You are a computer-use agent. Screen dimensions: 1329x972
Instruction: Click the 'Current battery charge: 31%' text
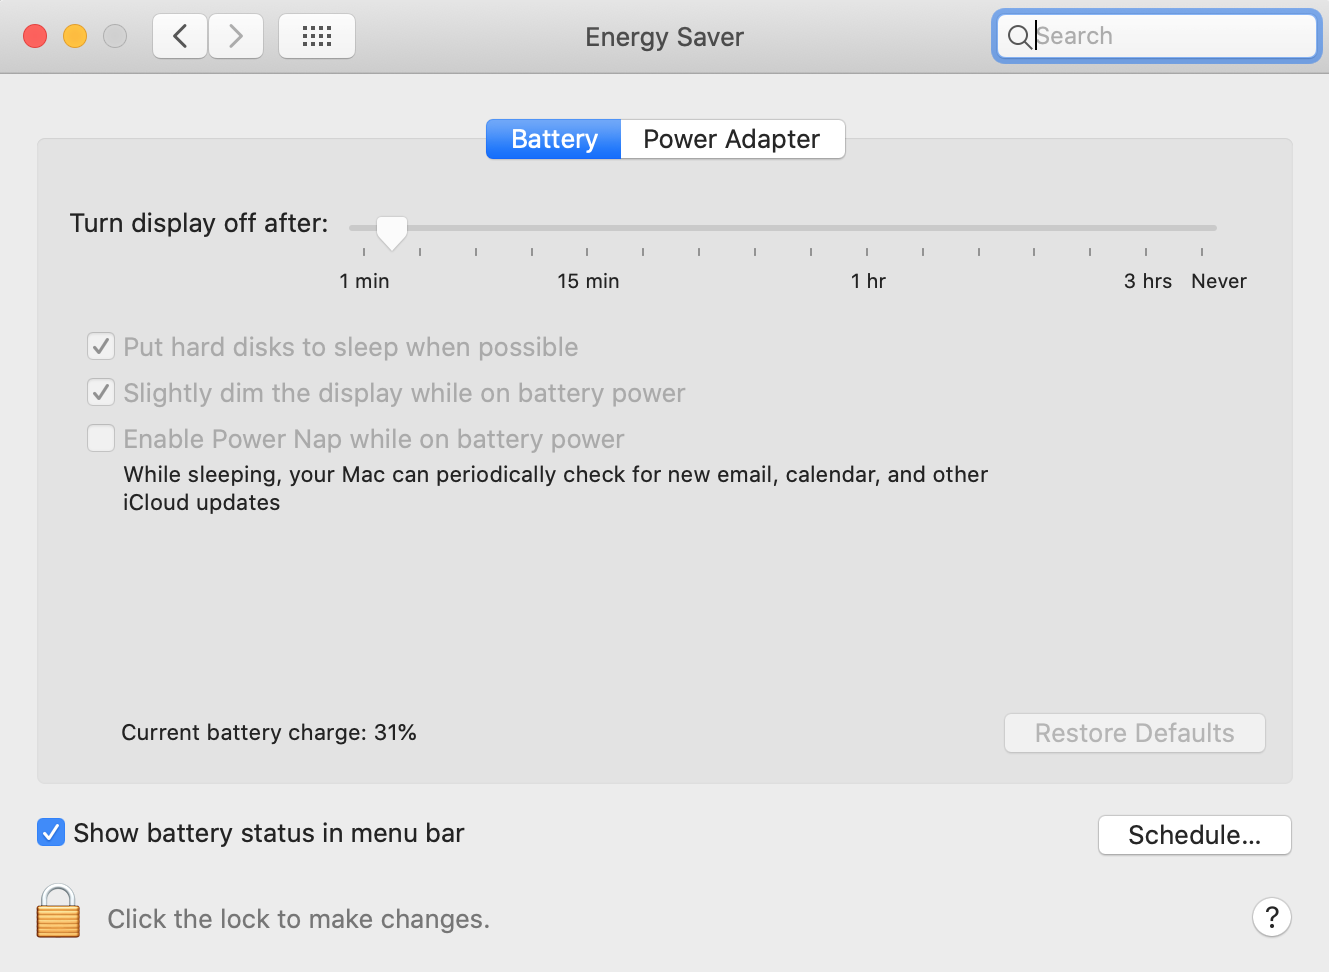269,733
